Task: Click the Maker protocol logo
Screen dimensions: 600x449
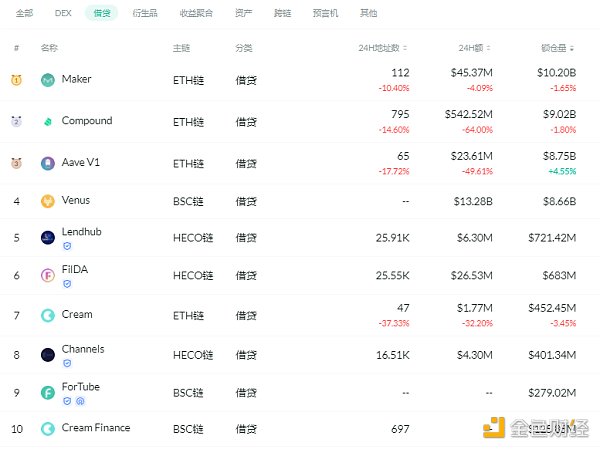Action: click(47, 80)
